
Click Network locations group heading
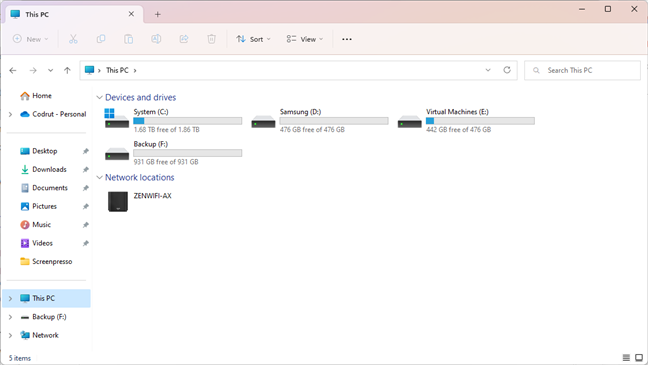coord(140,178)
